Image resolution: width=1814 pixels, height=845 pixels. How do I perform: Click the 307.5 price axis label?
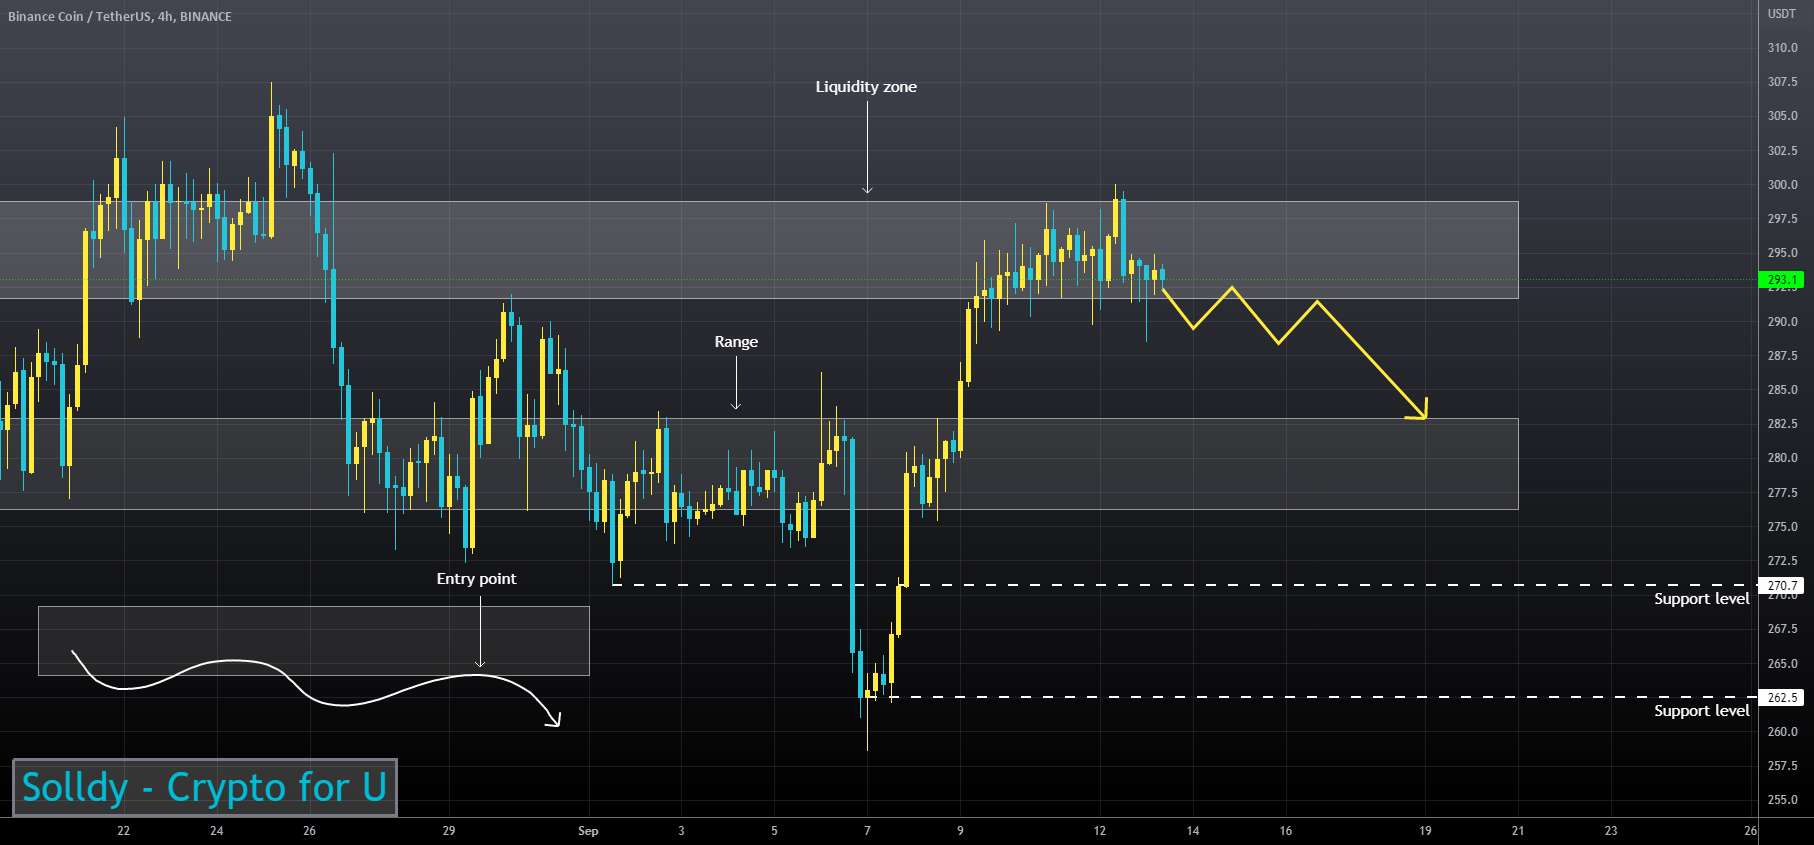pyautogui.click(x=1782, y=82)
